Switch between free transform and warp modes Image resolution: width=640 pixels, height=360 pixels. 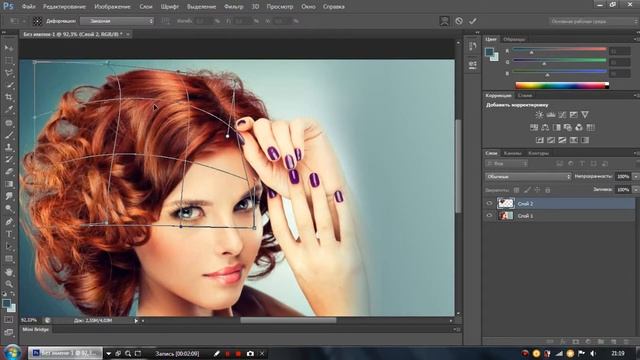tap(444, 21)
